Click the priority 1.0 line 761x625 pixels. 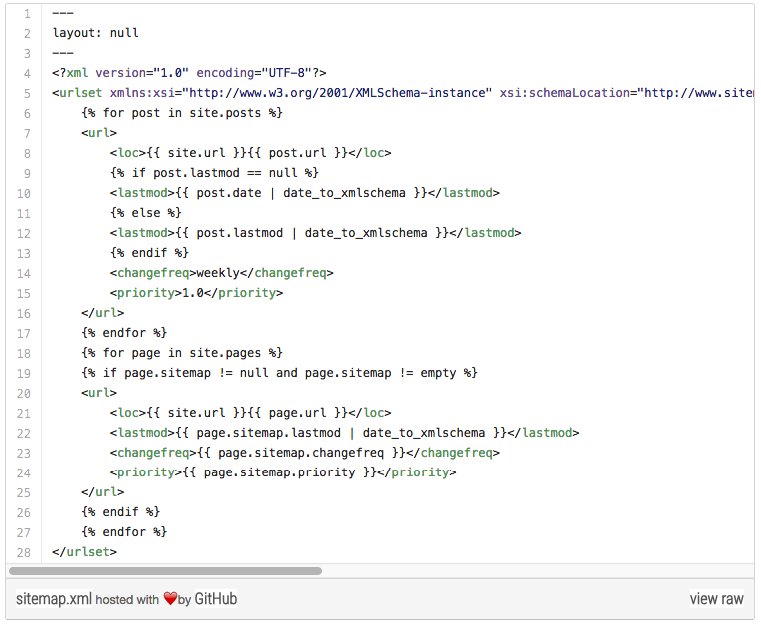point(196,293)
